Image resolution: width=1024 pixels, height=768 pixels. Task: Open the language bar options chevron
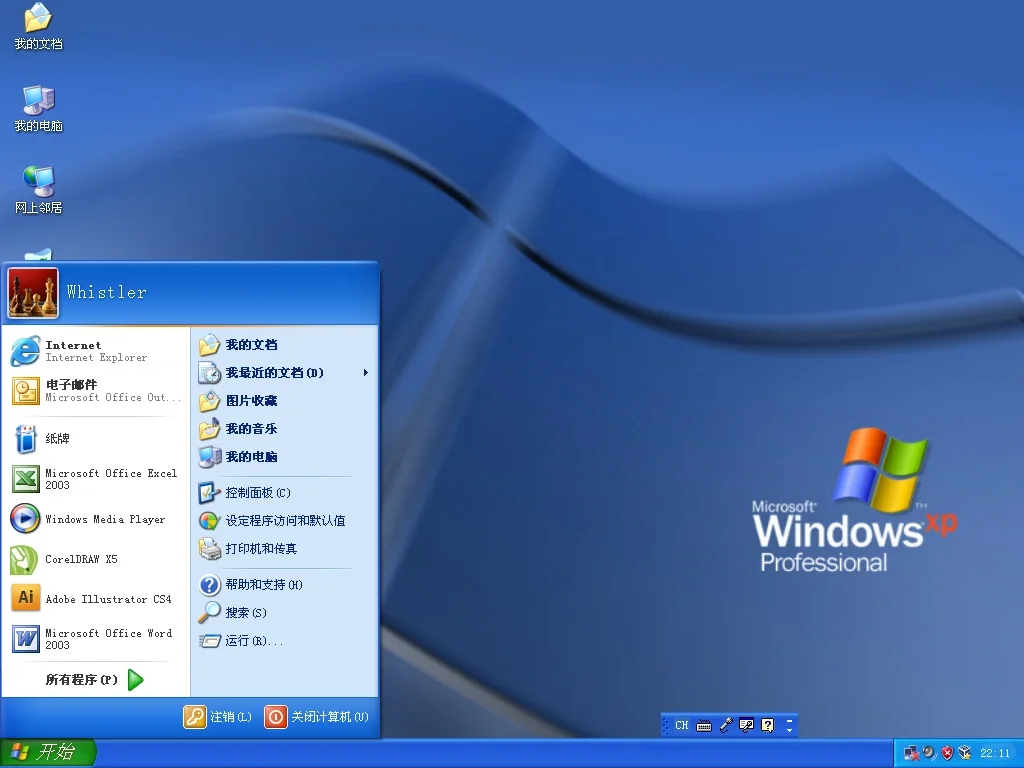[789, 724]
